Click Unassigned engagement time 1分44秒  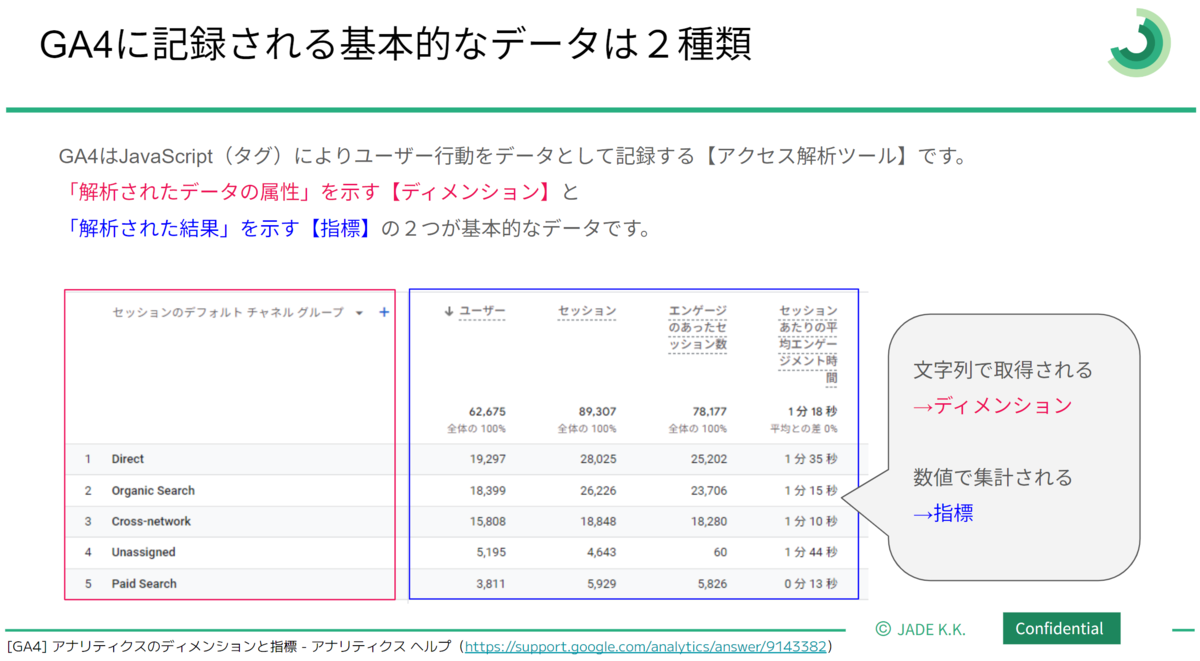click(811, 552)
